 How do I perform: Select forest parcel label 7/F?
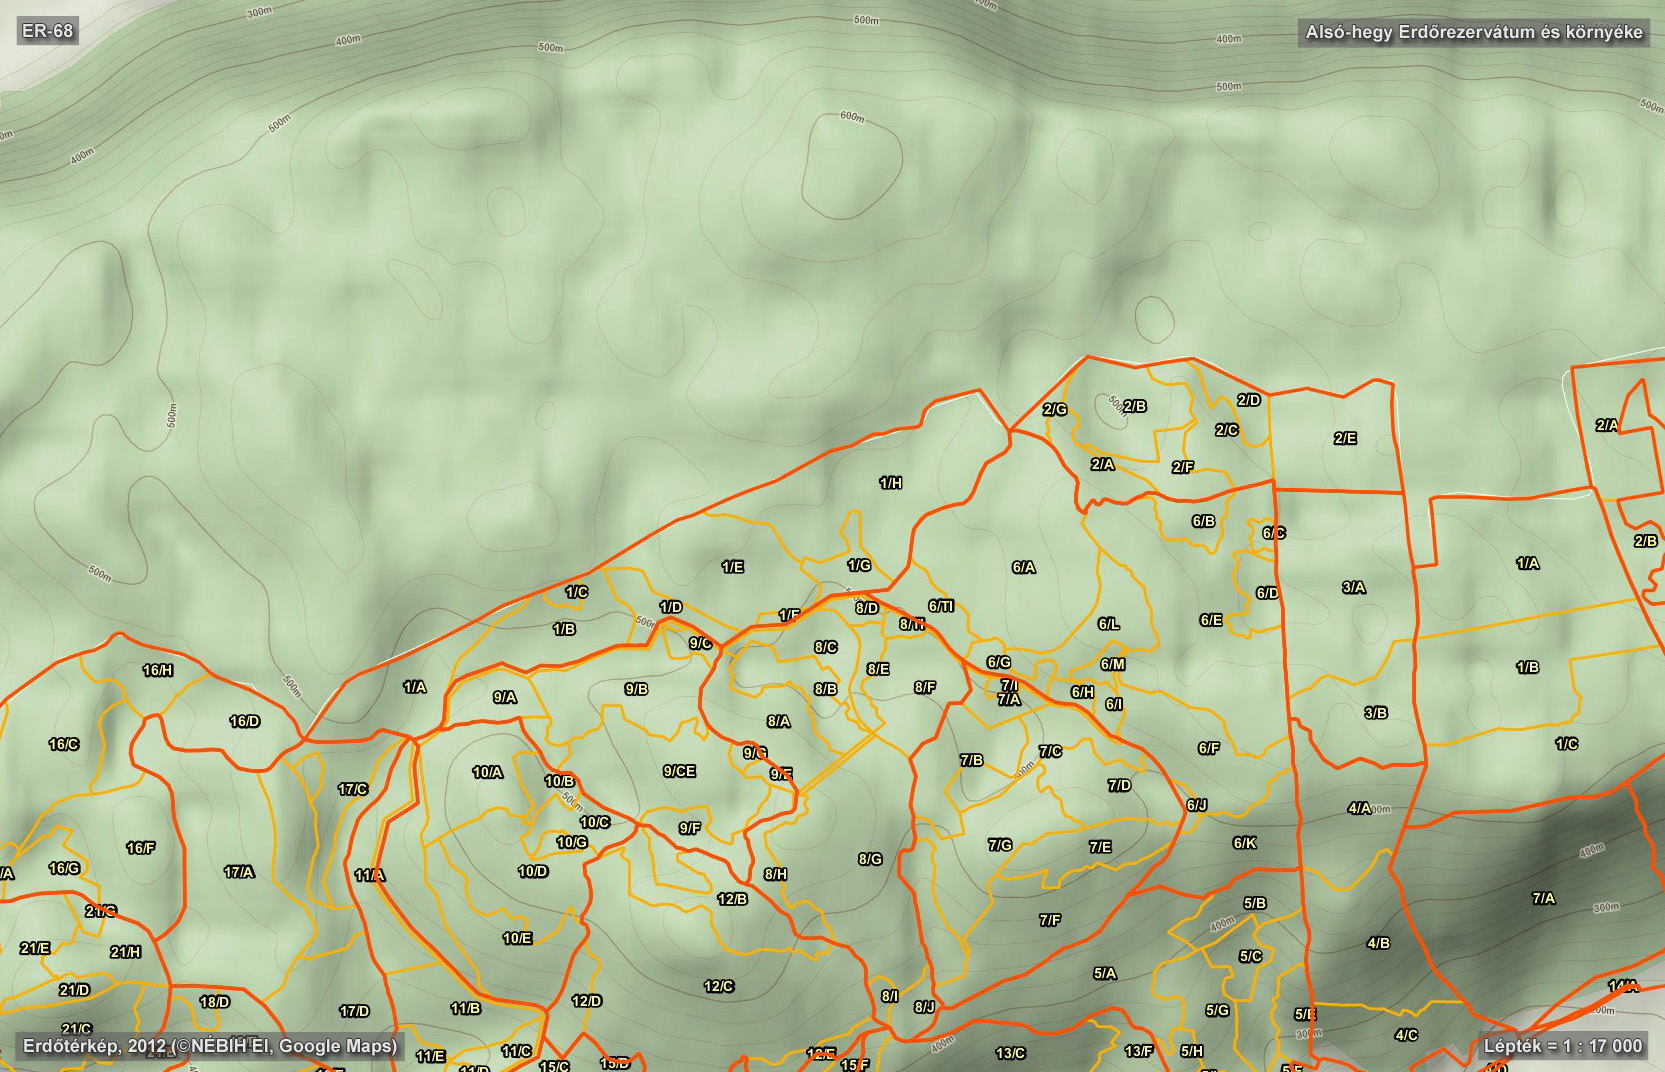coord(1050,920)
